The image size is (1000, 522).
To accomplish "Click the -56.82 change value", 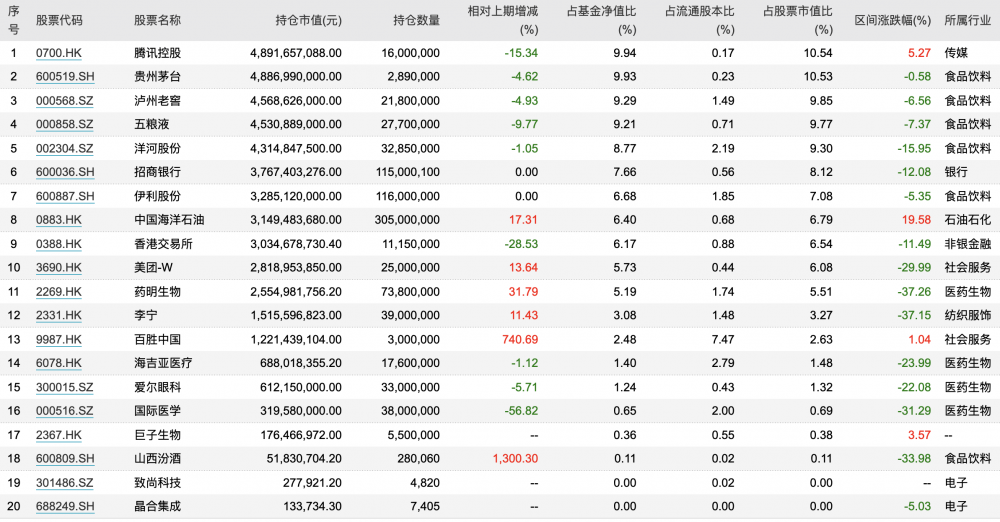I will click(x=521, y=412).
